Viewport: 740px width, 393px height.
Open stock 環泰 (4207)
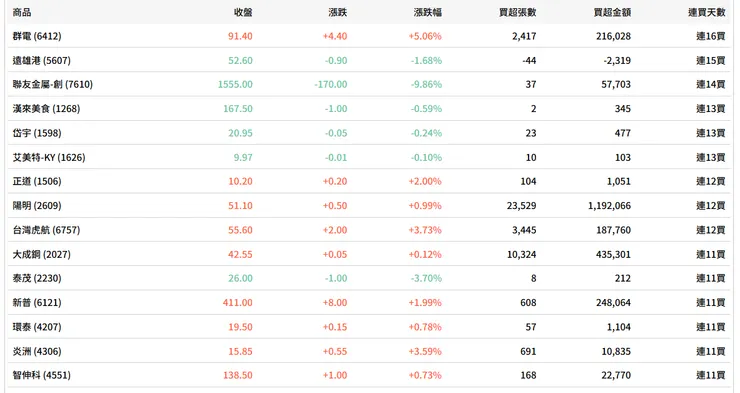[37, 327]
